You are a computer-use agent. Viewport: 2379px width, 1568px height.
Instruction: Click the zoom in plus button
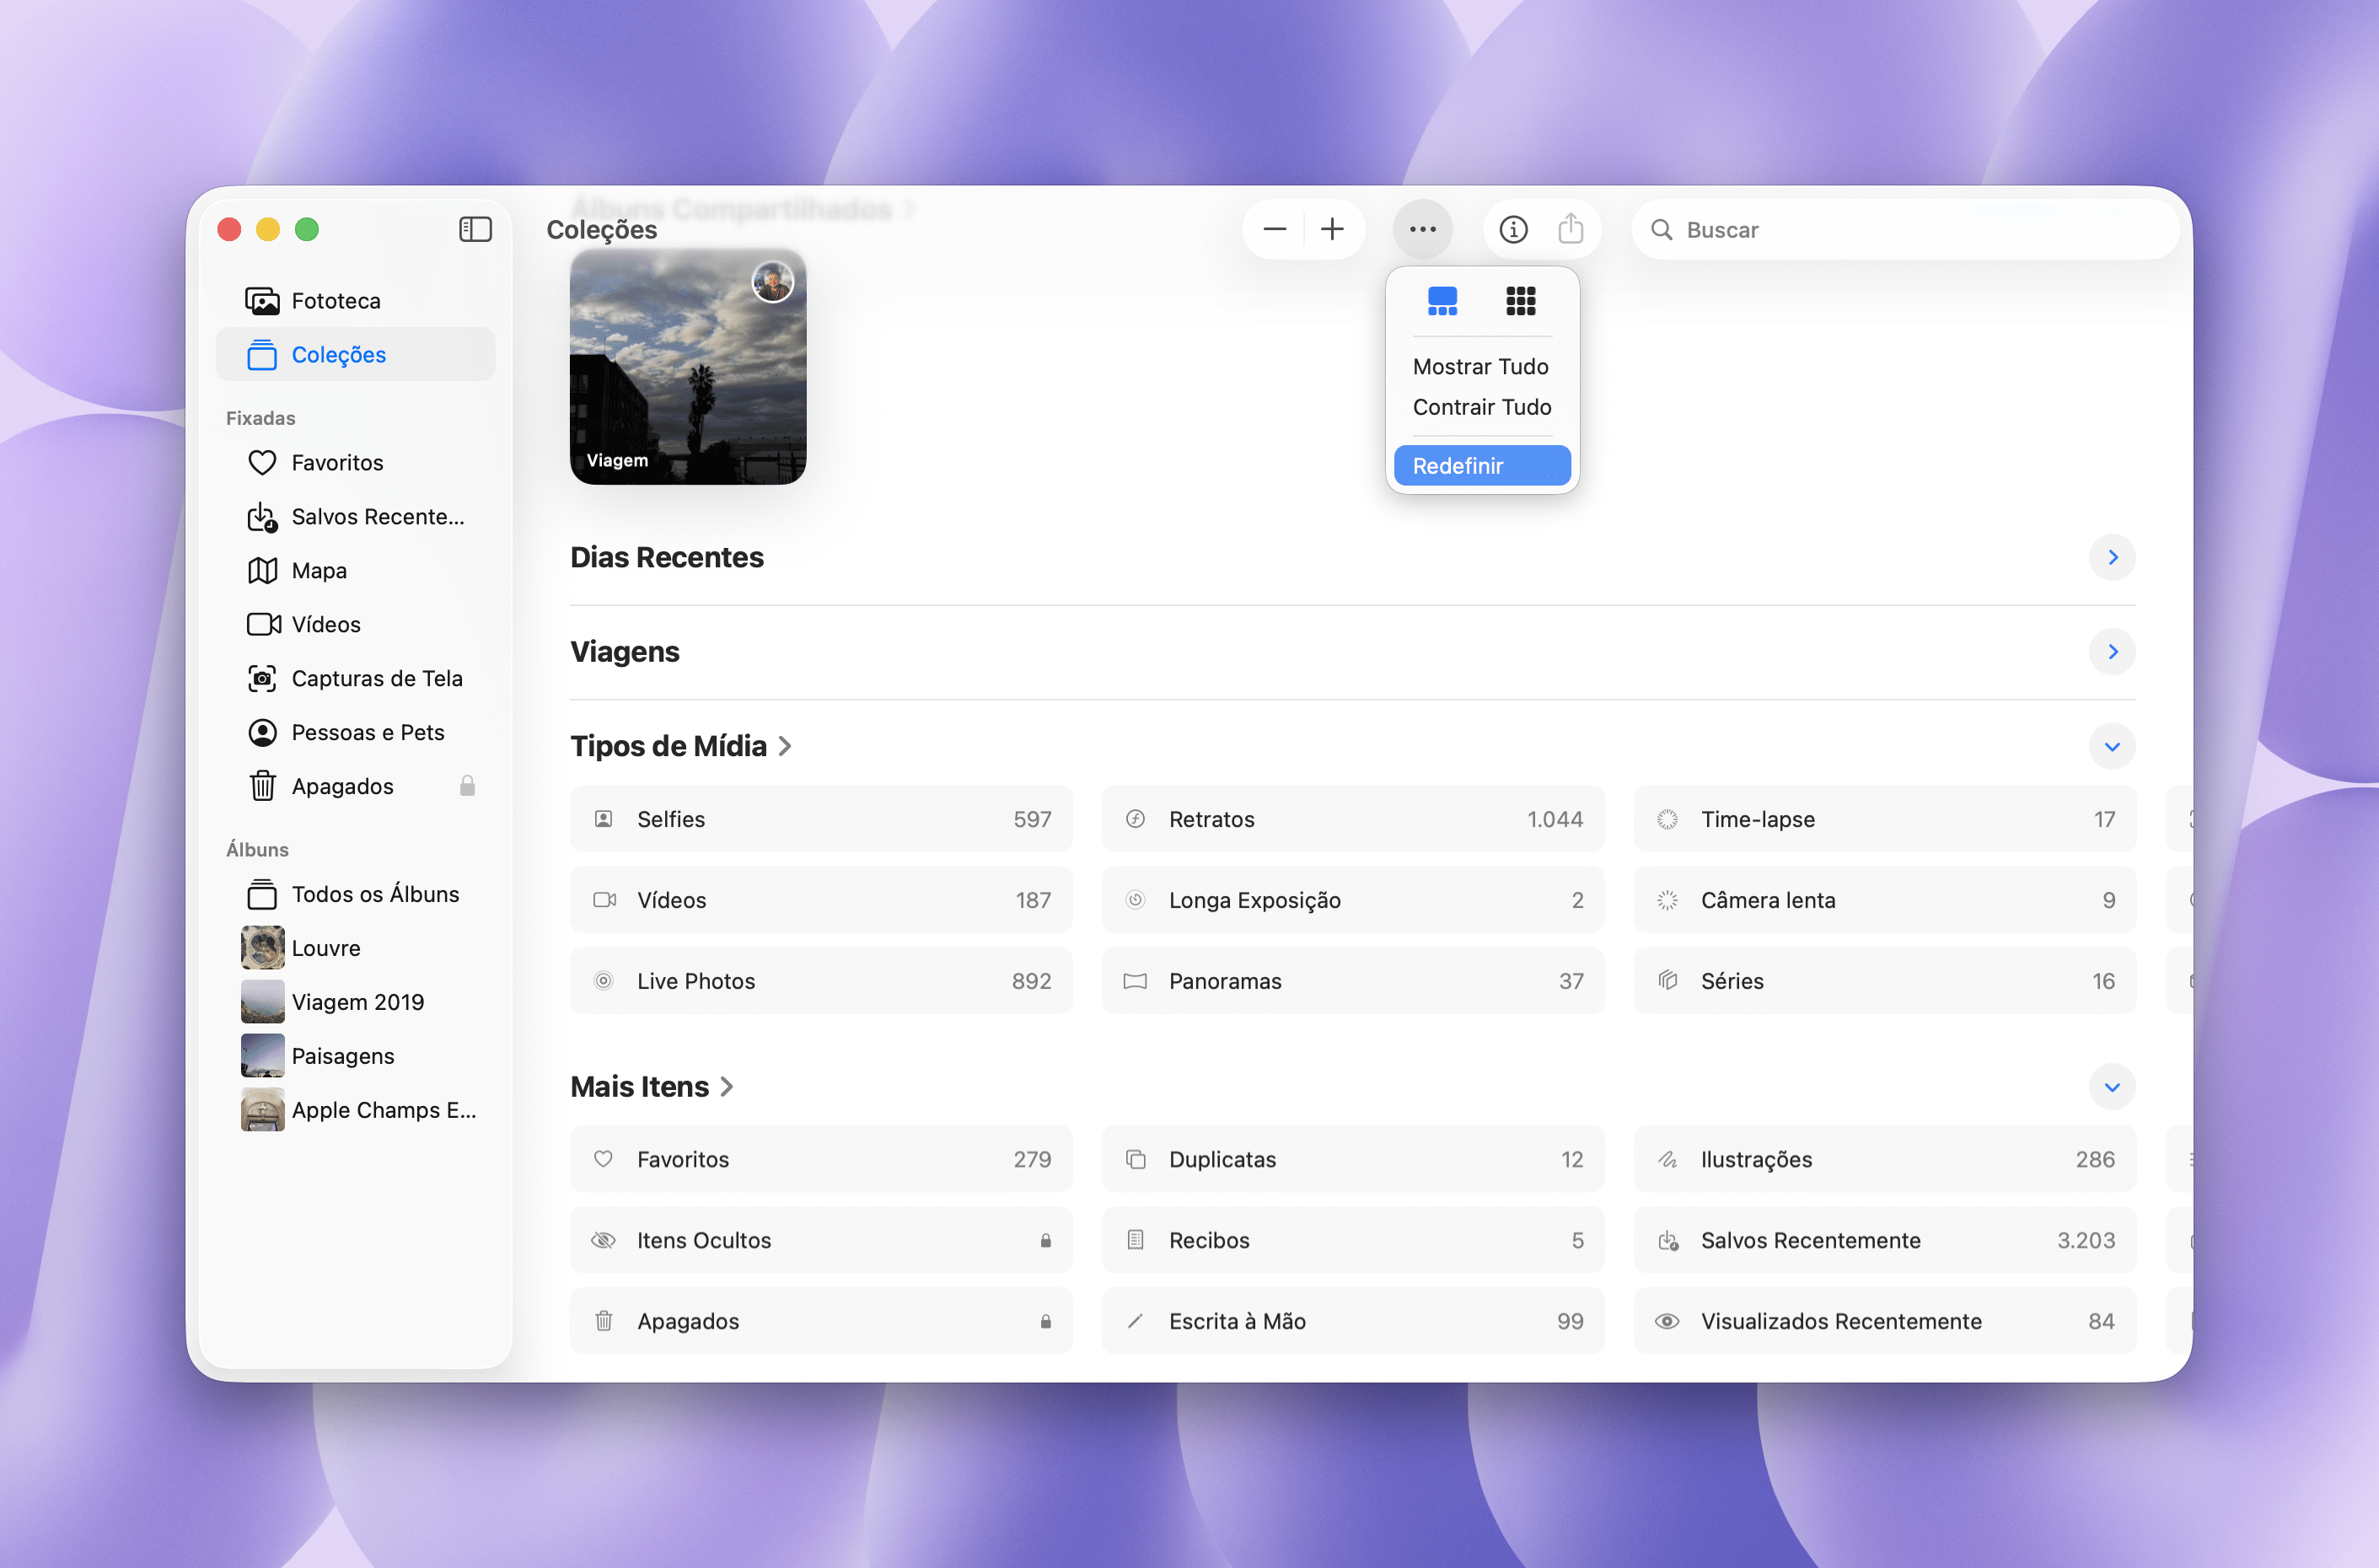1332,229
